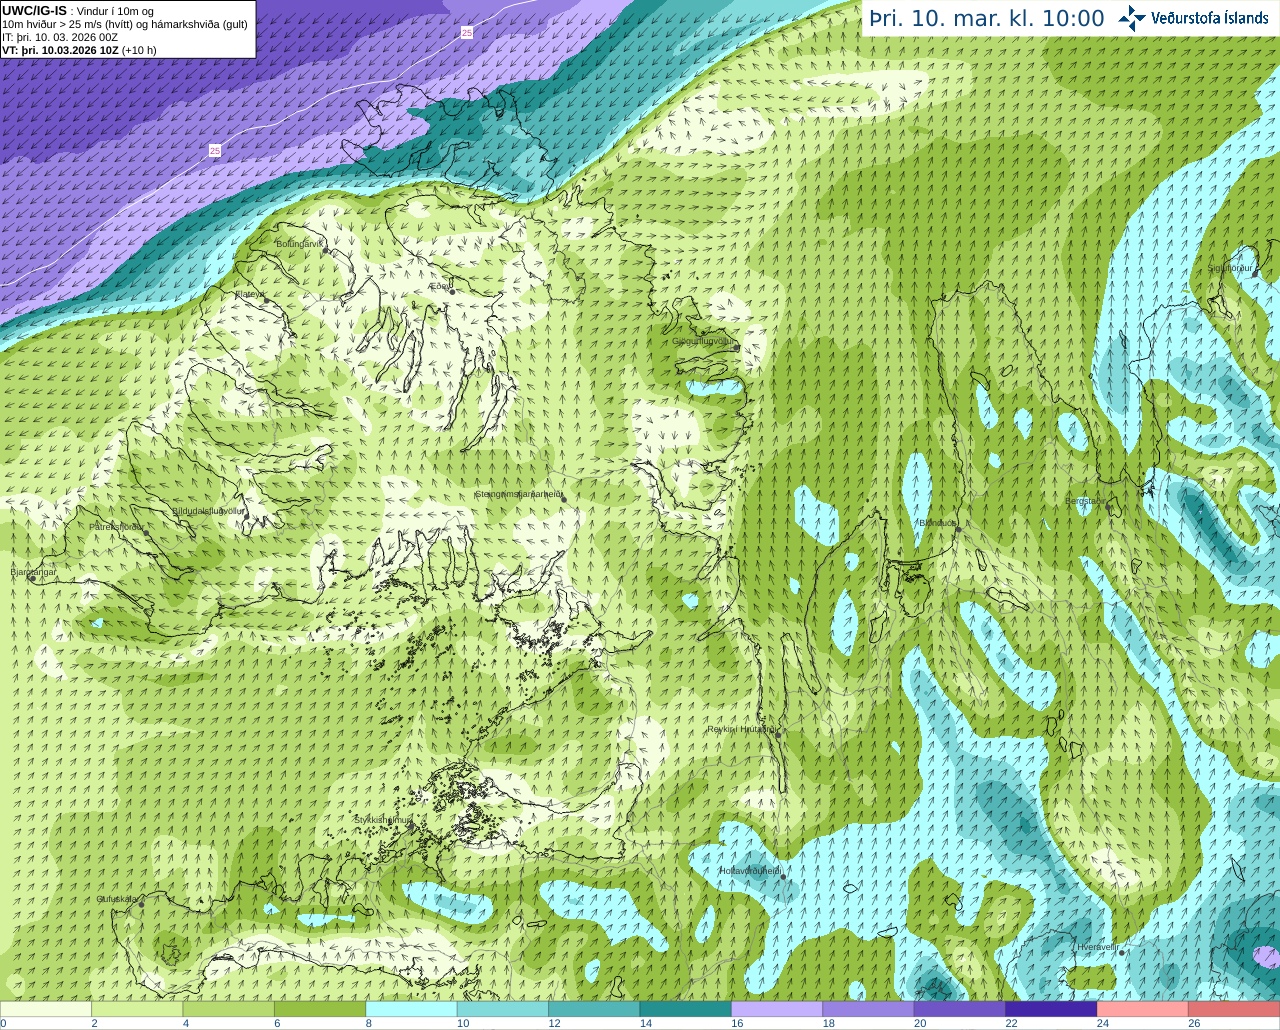The image size is (1280, 1030).
Task: Click the Þri. 10. mar. kl. 10:00 timestamp
Action: 986,19
